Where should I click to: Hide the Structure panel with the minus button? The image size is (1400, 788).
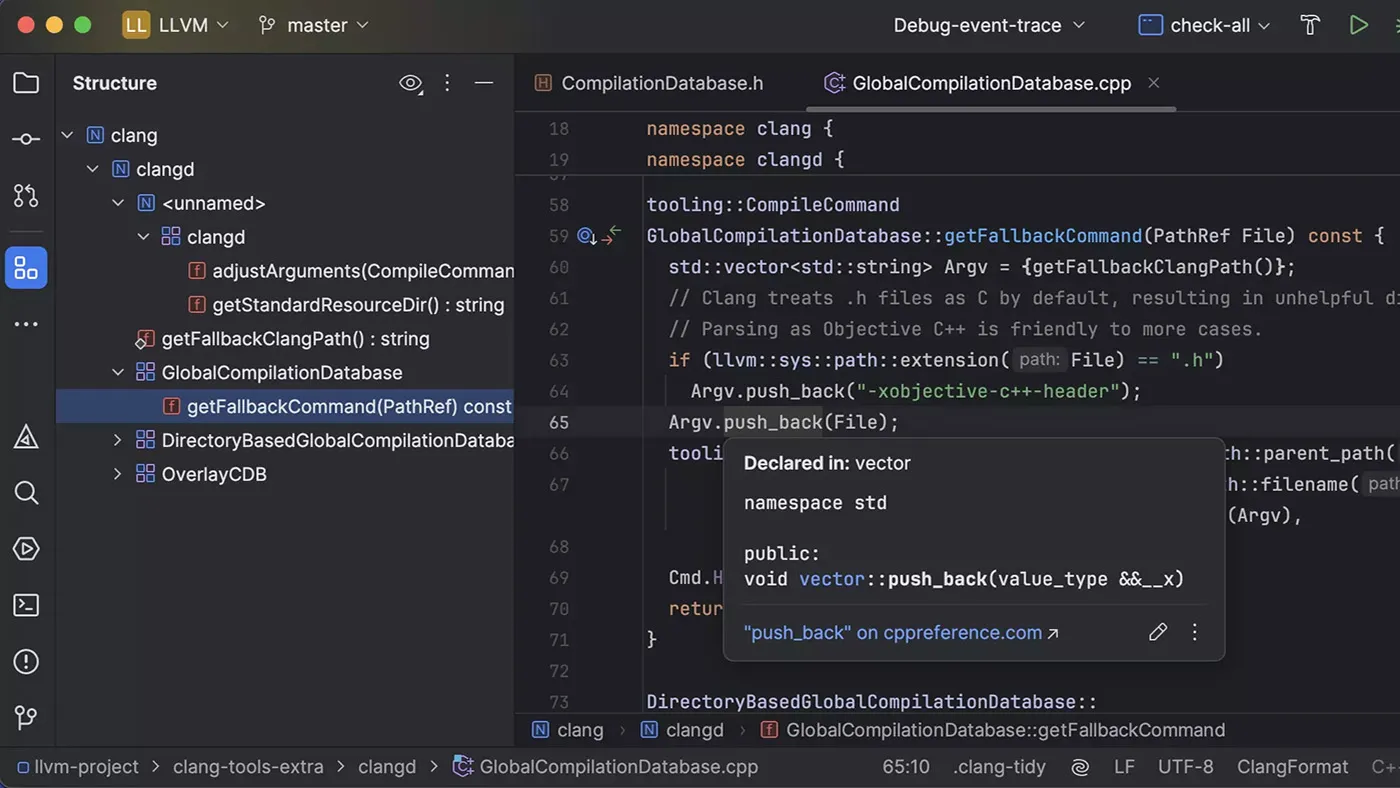(484, 83)
